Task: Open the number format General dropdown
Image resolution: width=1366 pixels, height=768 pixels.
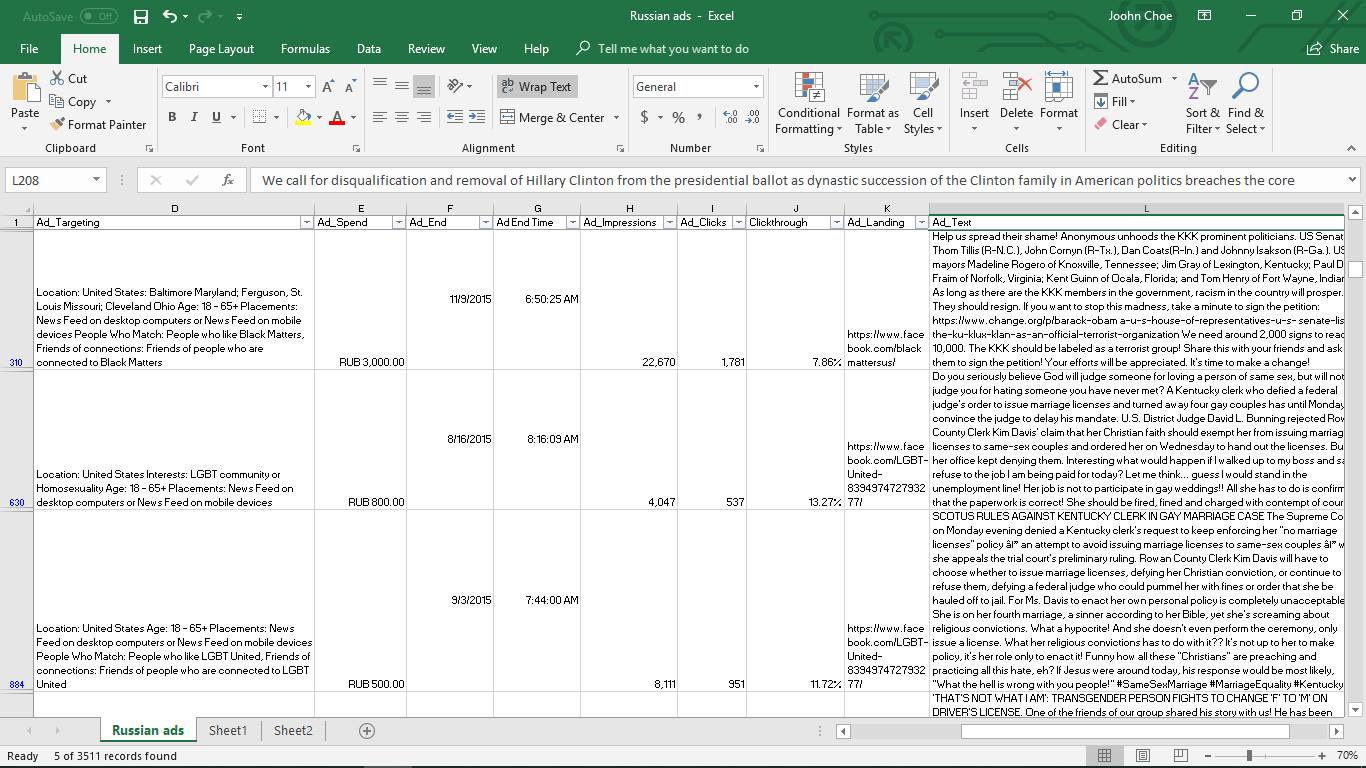Action: pos(755,87)
